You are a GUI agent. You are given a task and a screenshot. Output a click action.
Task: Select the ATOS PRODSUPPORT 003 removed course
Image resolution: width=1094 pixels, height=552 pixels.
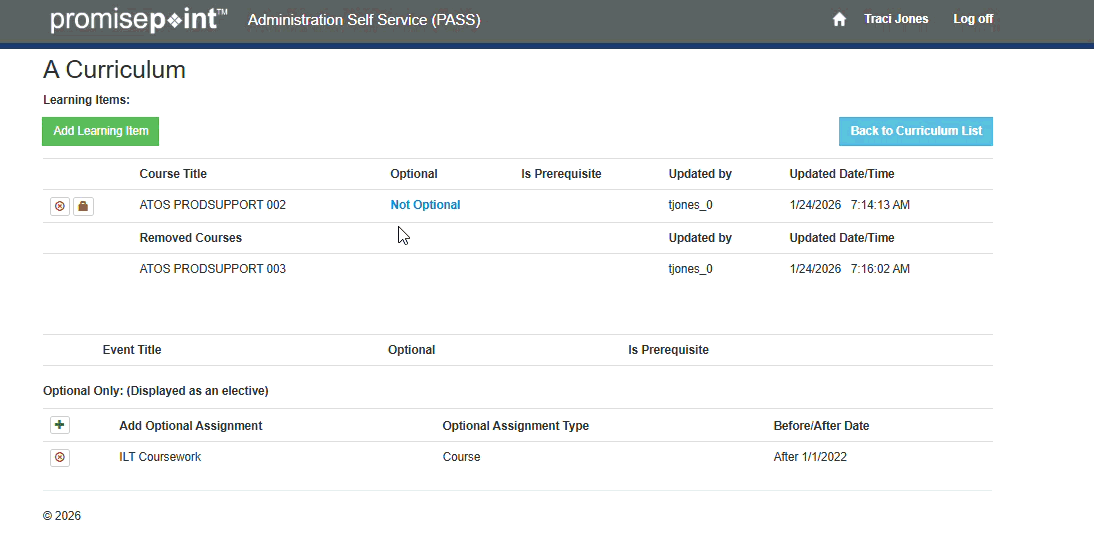pos(212,269)
